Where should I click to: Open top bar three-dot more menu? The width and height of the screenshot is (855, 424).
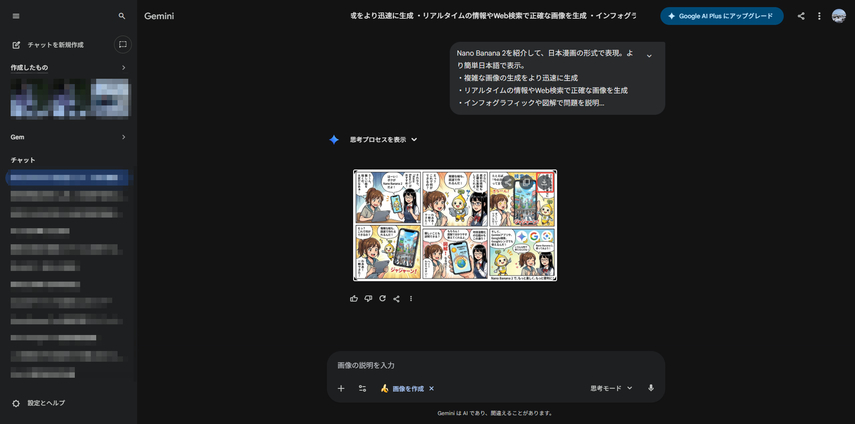pos(818,16)
